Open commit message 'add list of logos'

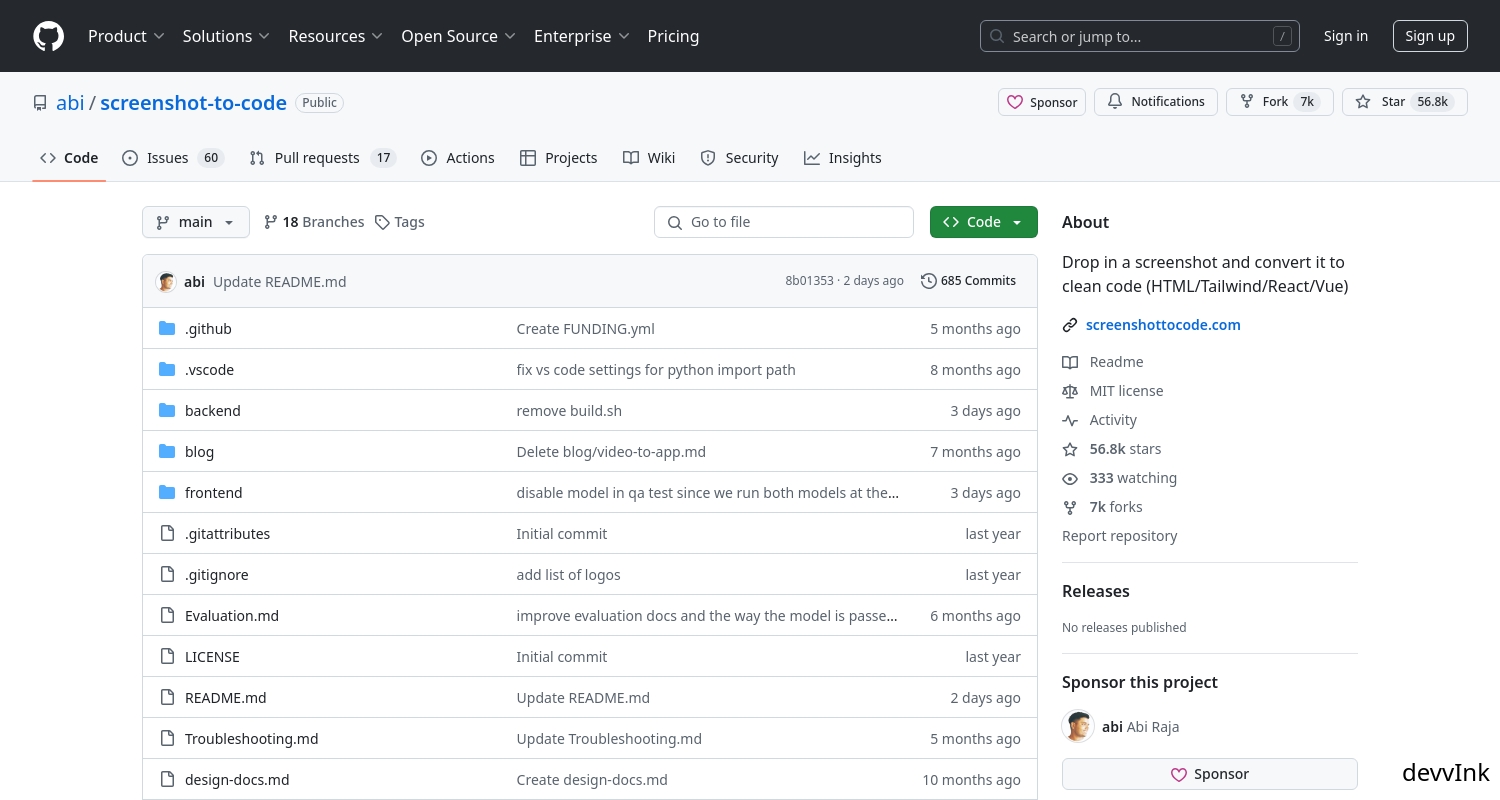568,575
